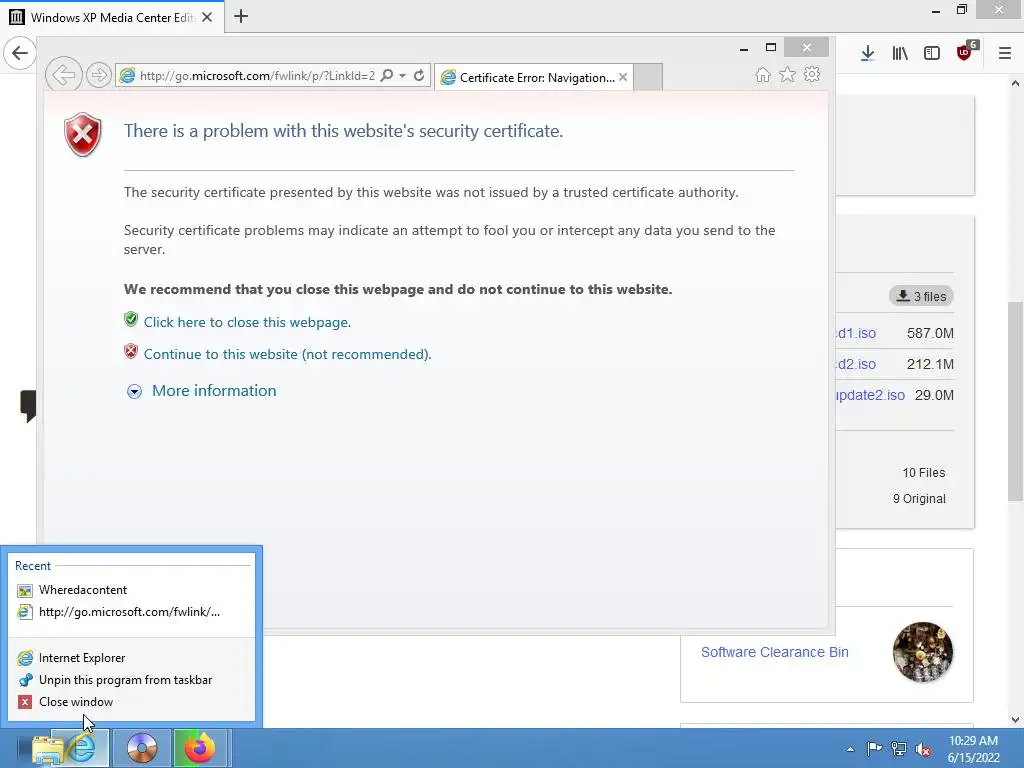Open IE tools gear icon
1024x768 pixels.
pyautogui.click(x=812, y=74)
